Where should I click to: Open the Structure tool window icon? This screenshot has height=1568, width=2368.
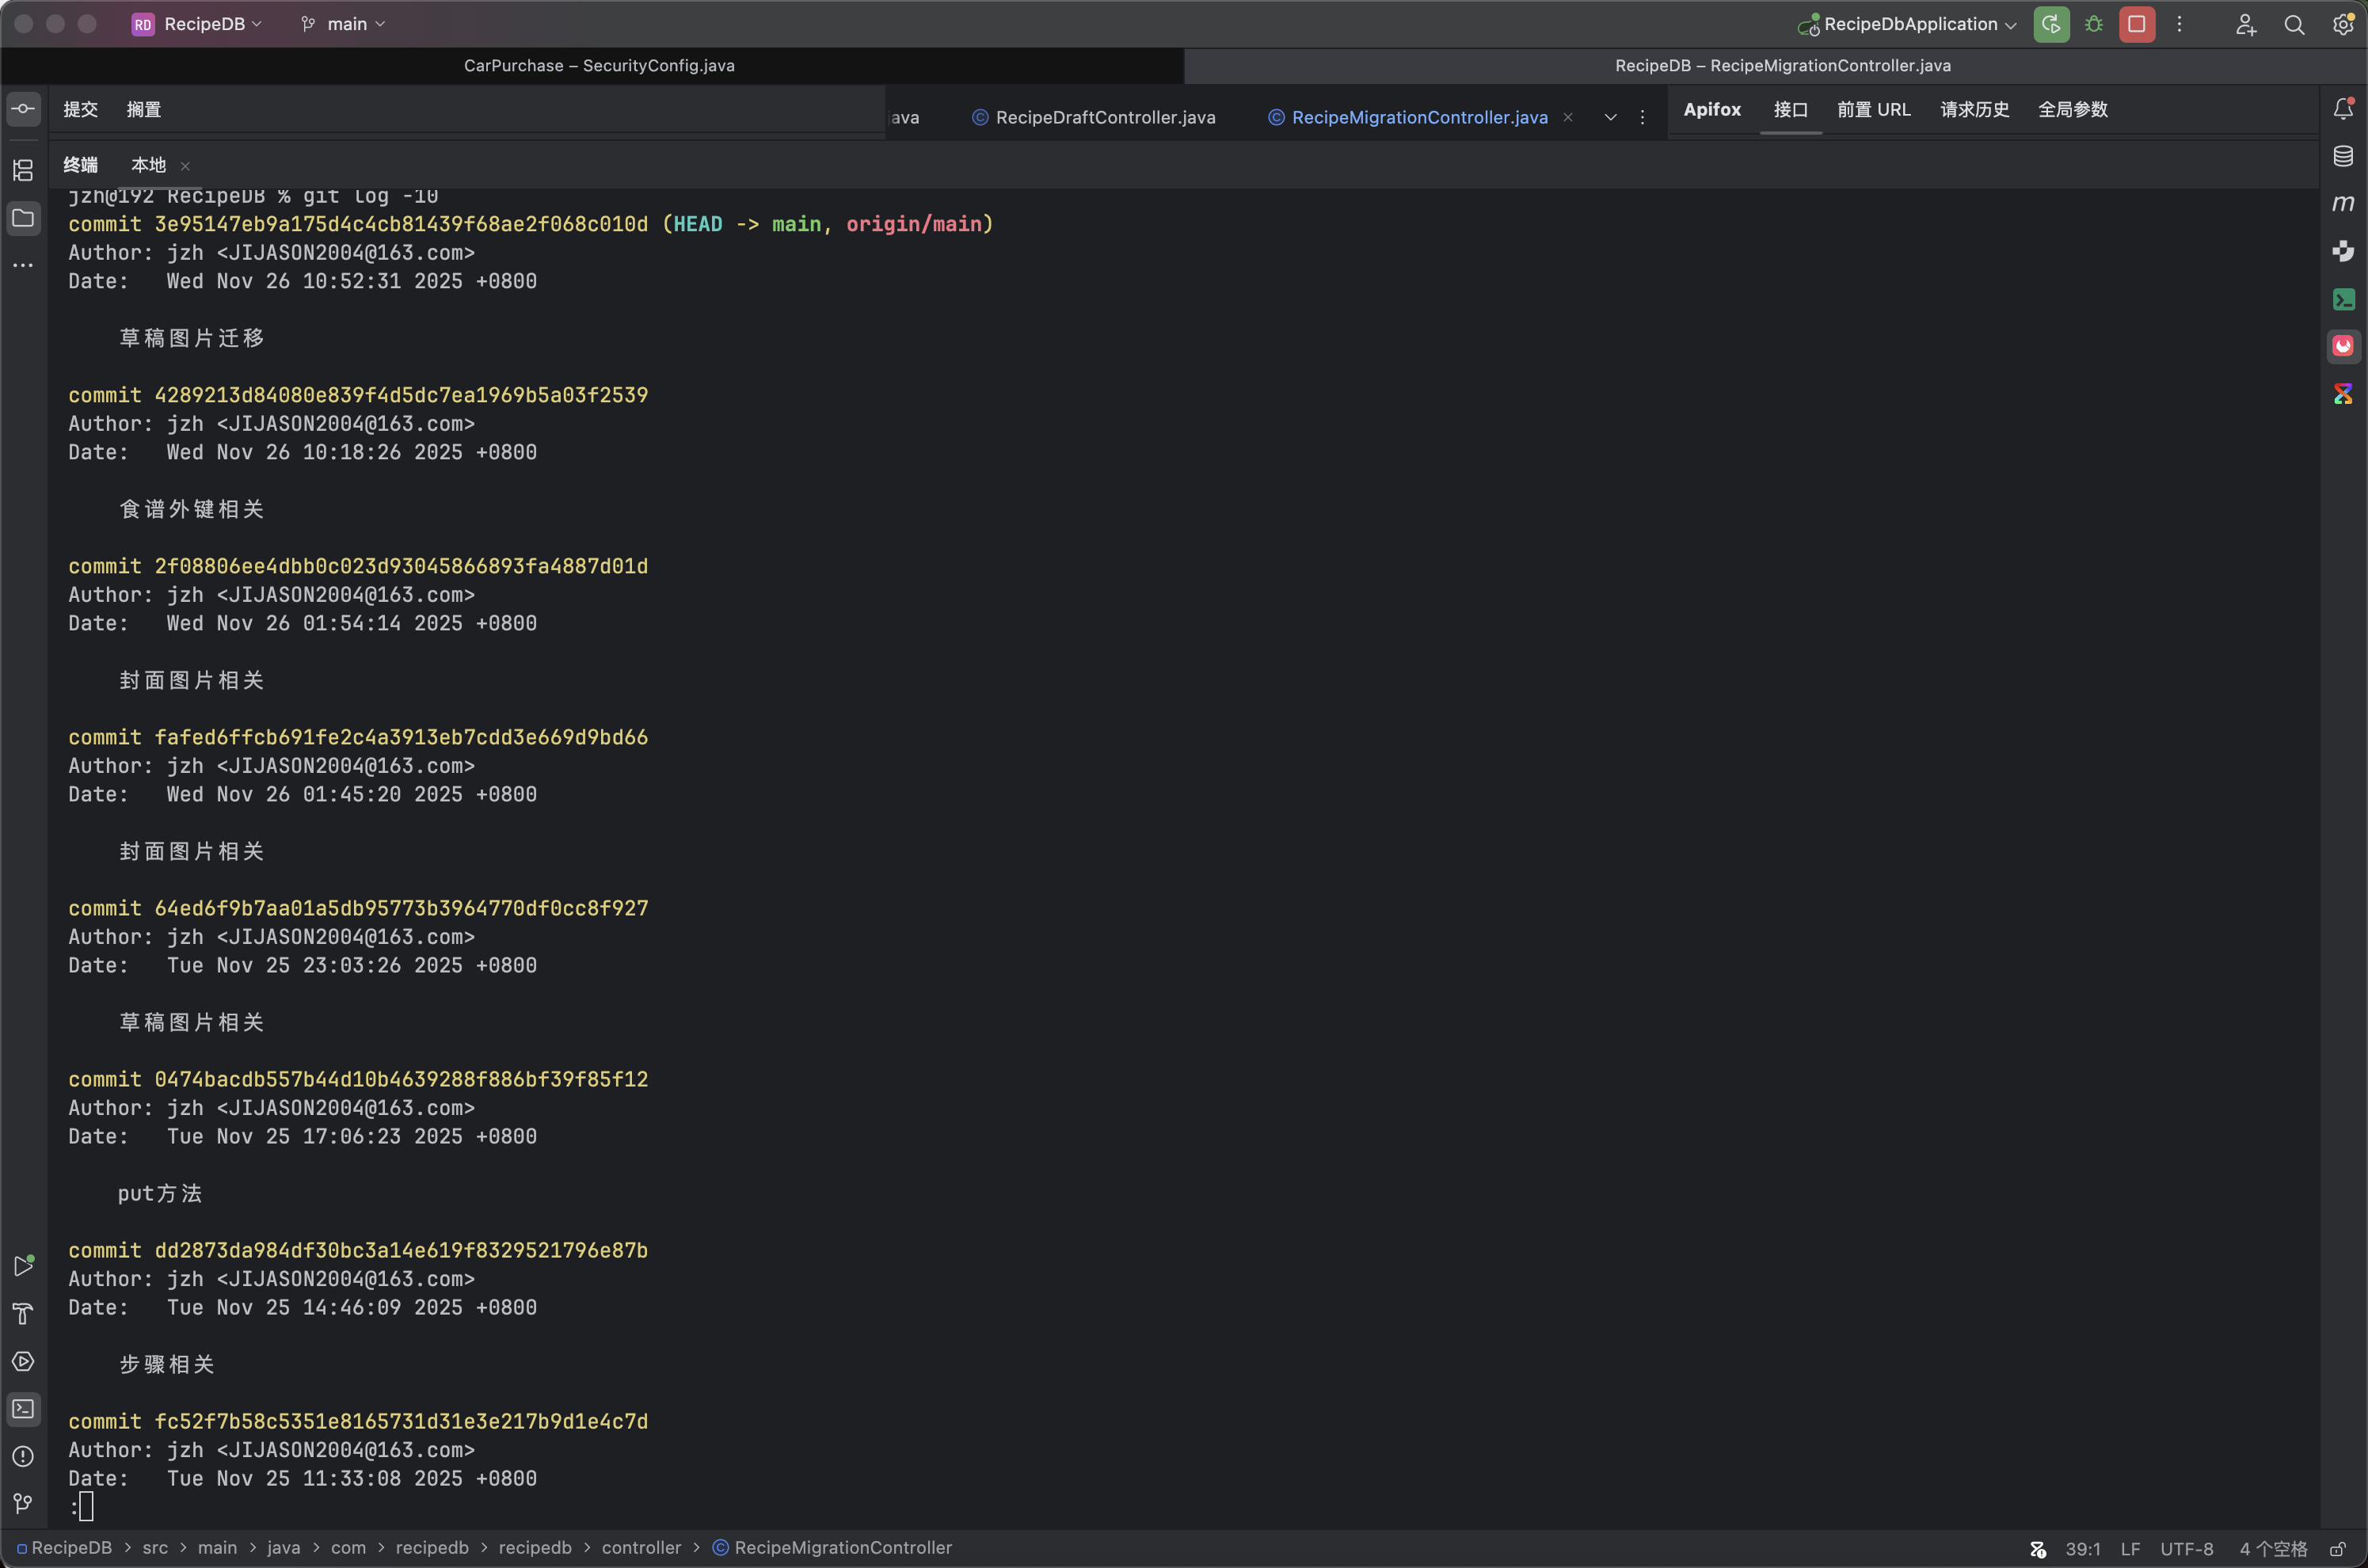pos(23,170)
